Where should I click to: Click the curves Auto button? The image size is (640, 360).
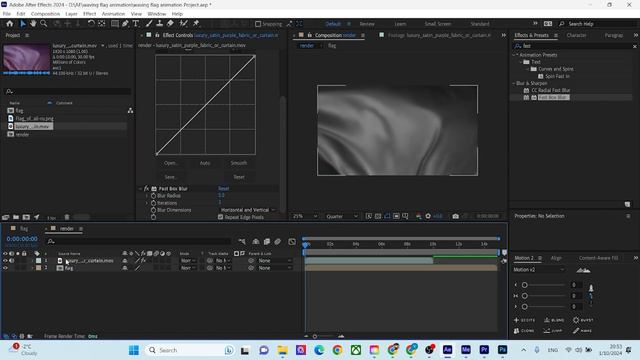(x=205, y=163)
